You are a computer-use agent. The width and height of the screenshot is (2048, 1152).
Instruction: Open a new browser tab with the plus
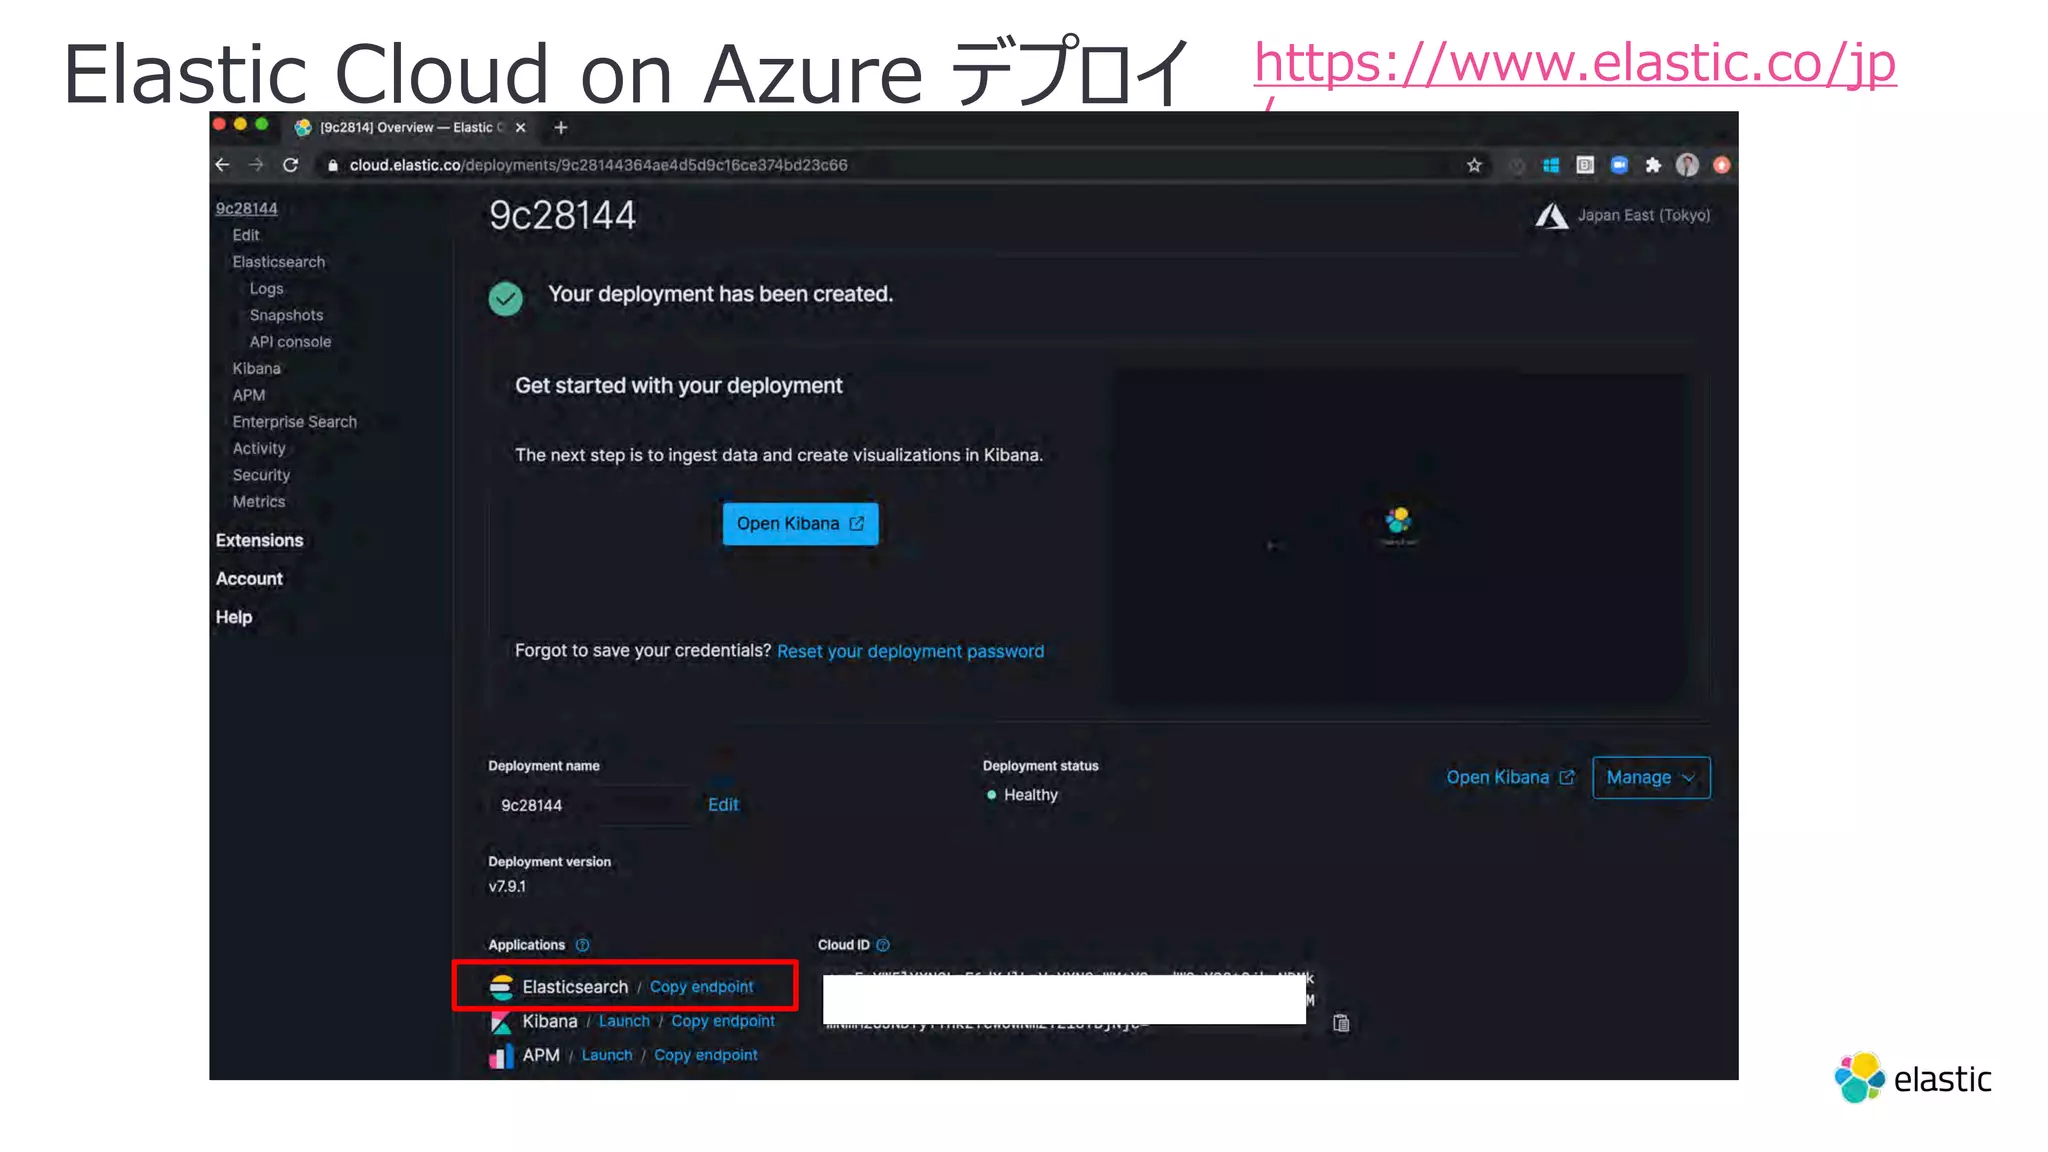561,128
